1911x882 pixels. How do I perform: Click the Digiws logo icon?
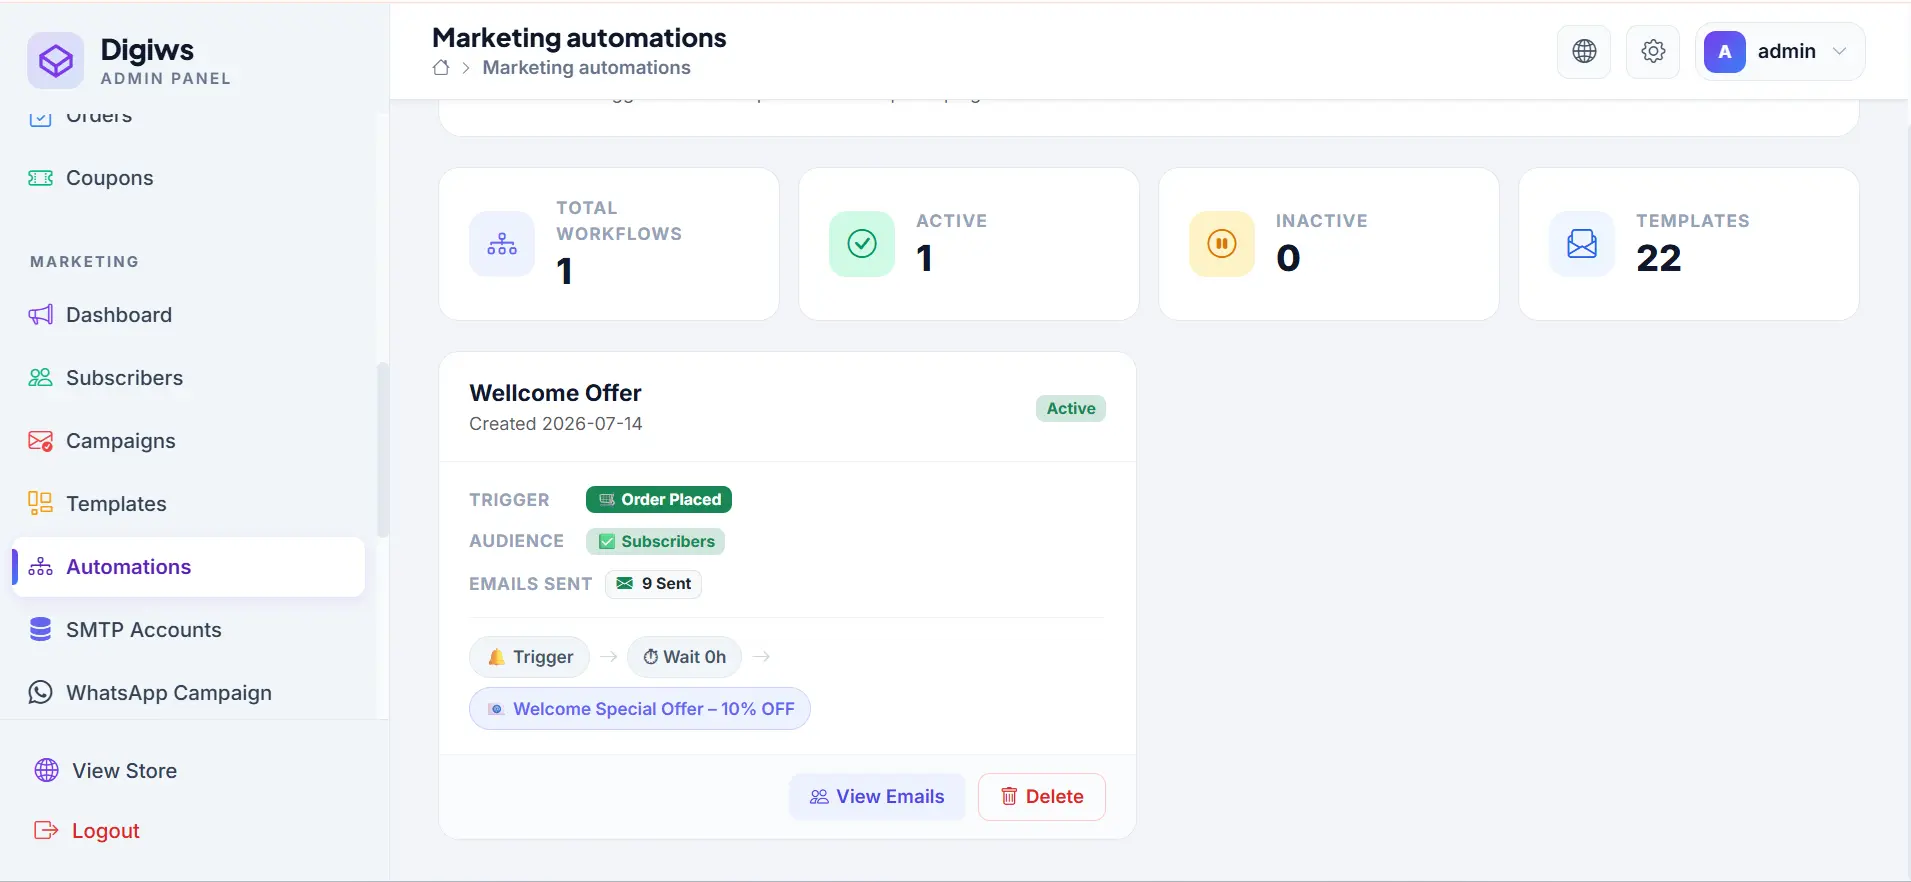pyautogui.click(x=56, y=61)
